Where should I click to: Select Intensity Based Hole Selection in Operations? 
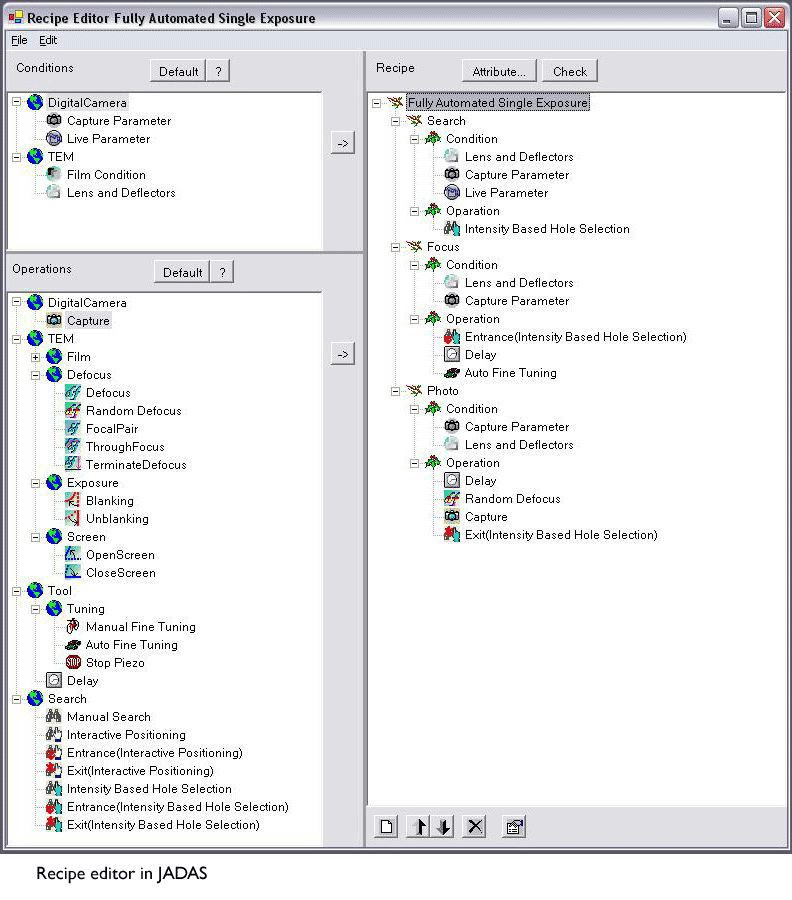pyautogui.click(x=149, y=789)
